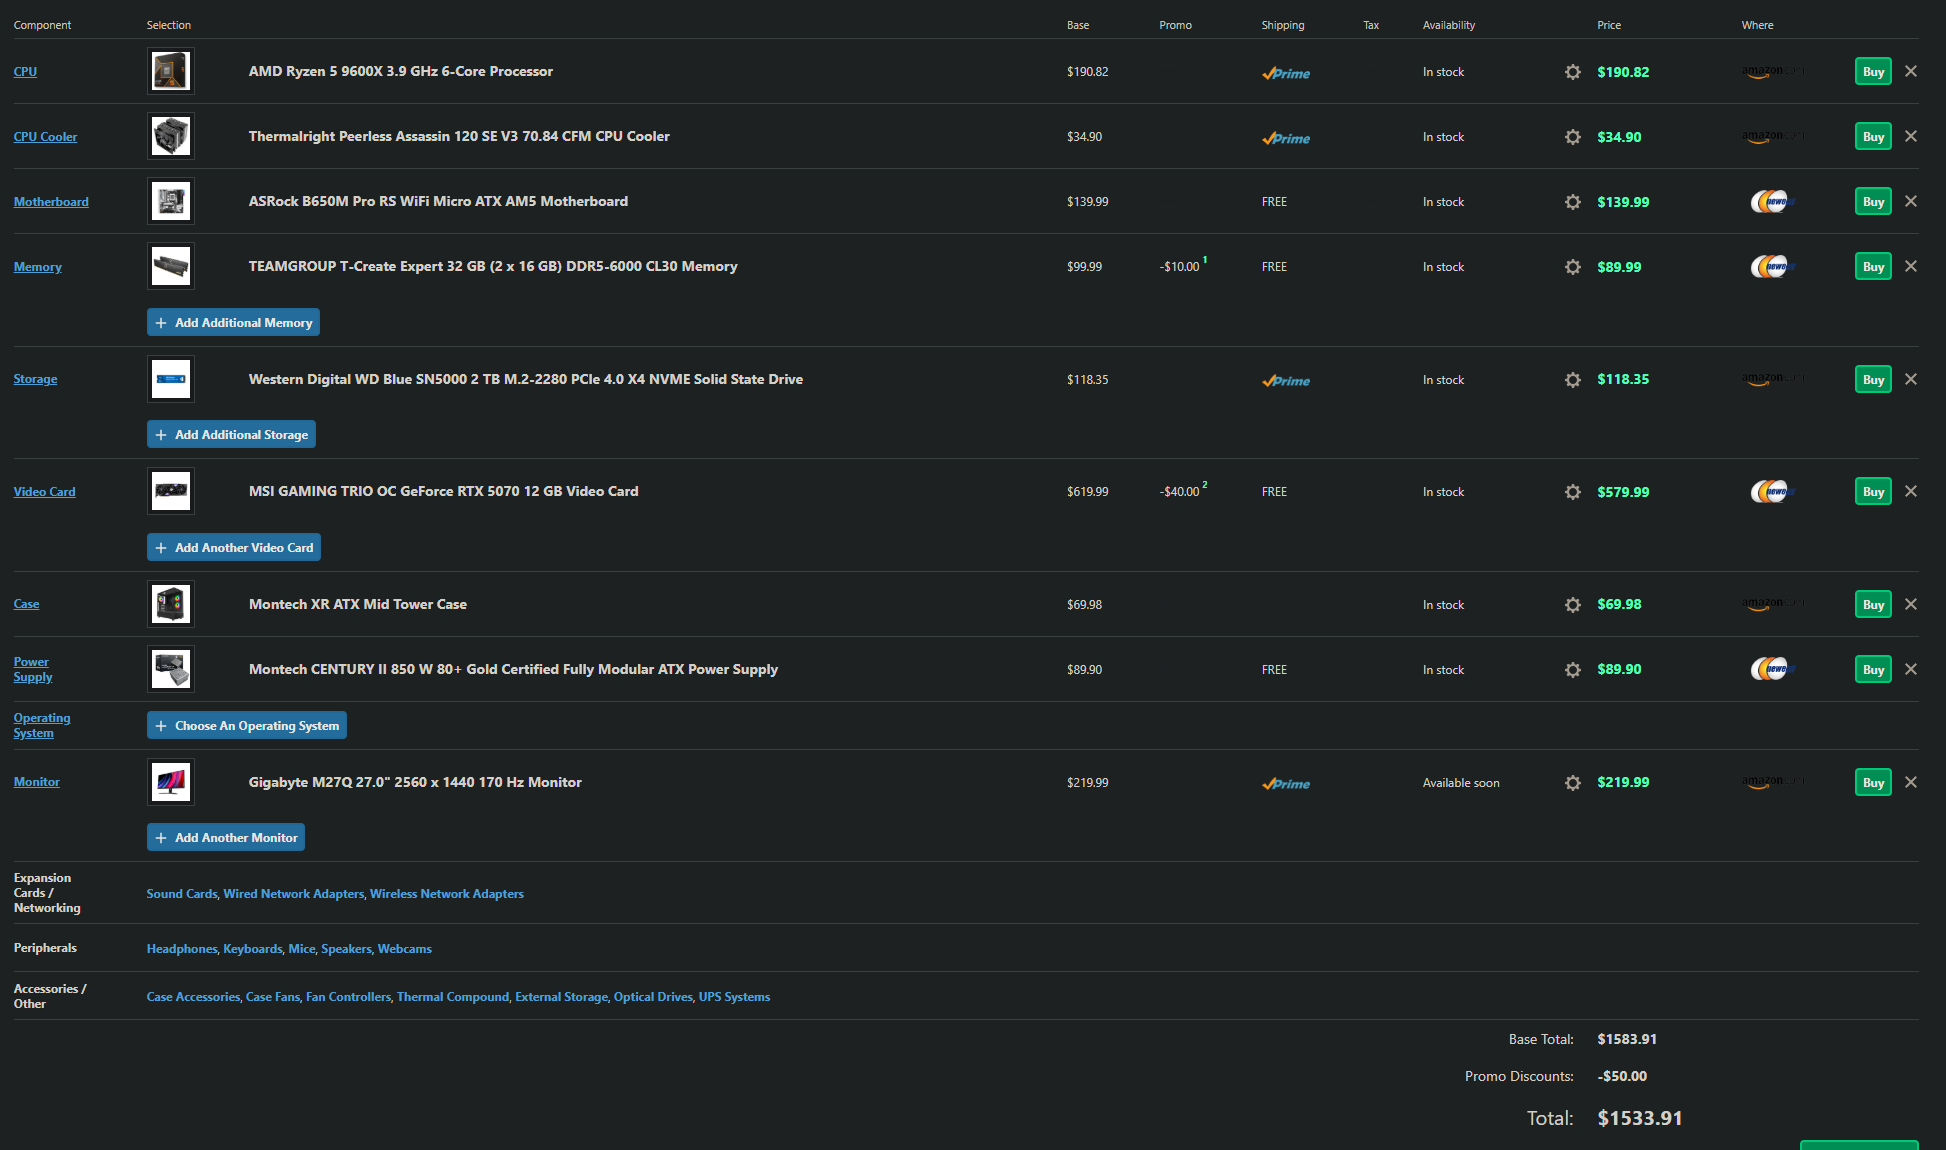Screen dimensions: 1946x1150
Task: Click Buy for the Montech XR case
Action: tap(1872, 605)
